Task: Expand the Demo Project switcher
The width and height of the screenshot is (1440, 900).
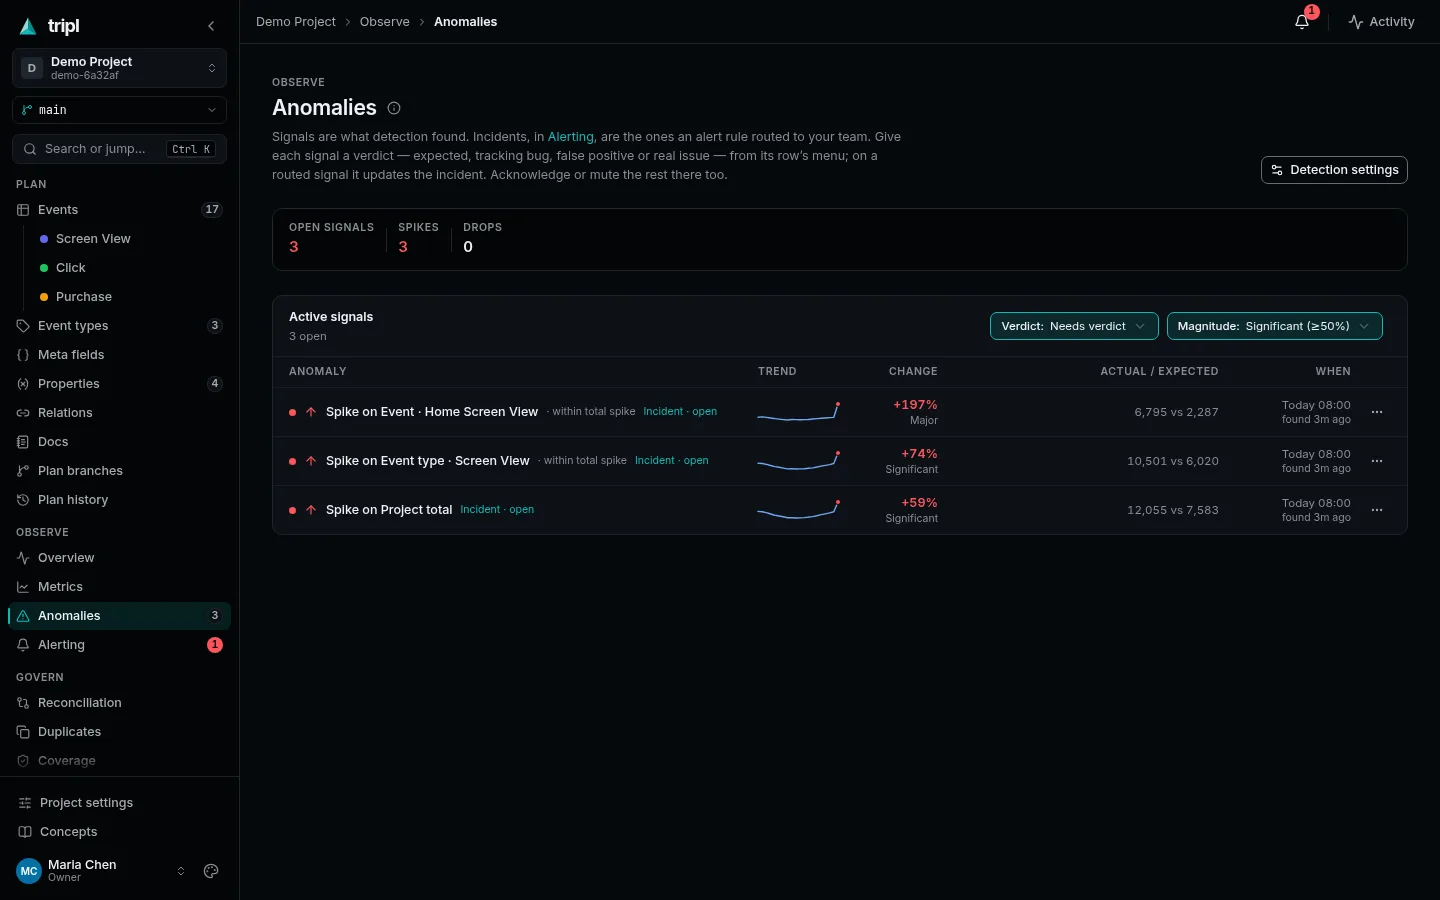Action: [119, 68]
